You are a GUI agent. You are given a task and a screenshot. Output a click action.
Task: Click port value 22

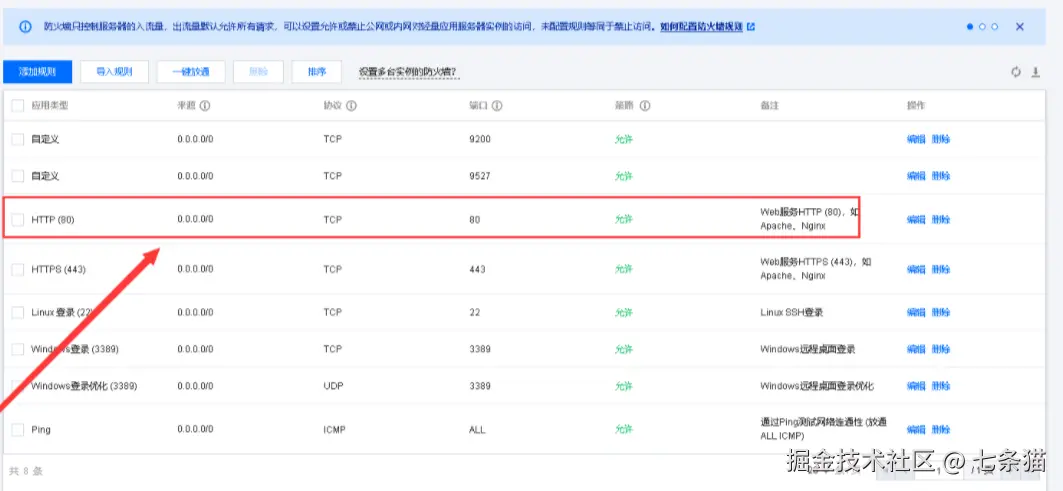coord(474,313)
